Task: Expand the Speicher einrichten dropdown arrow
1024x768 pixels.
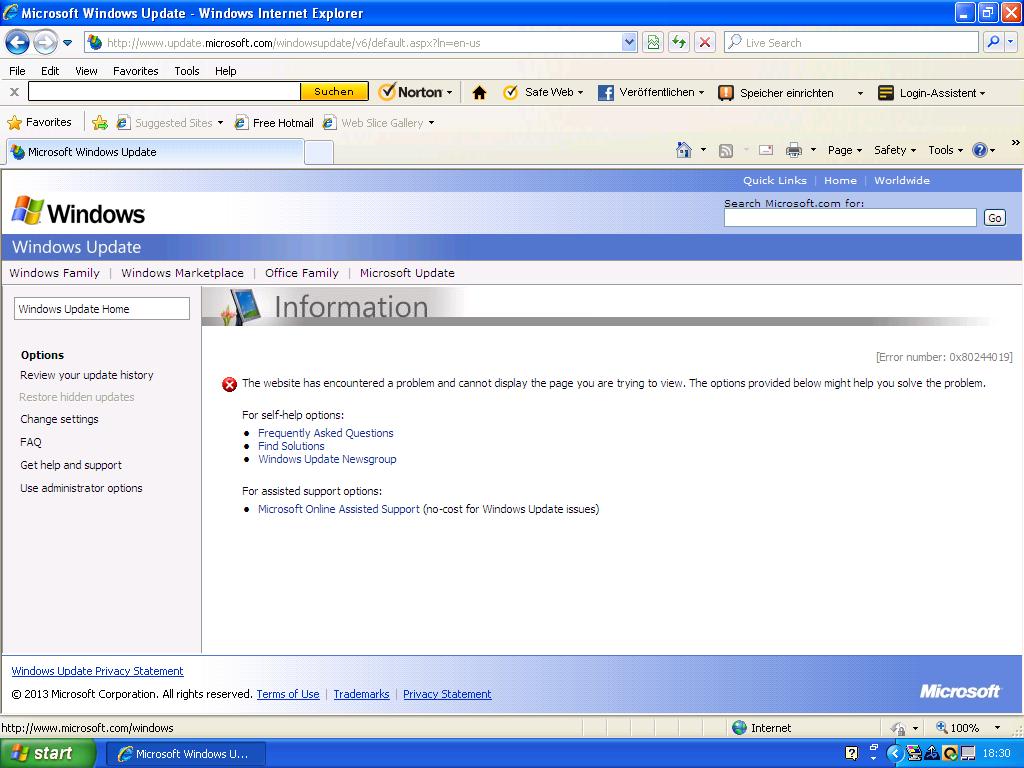Action: pos(860,93)
